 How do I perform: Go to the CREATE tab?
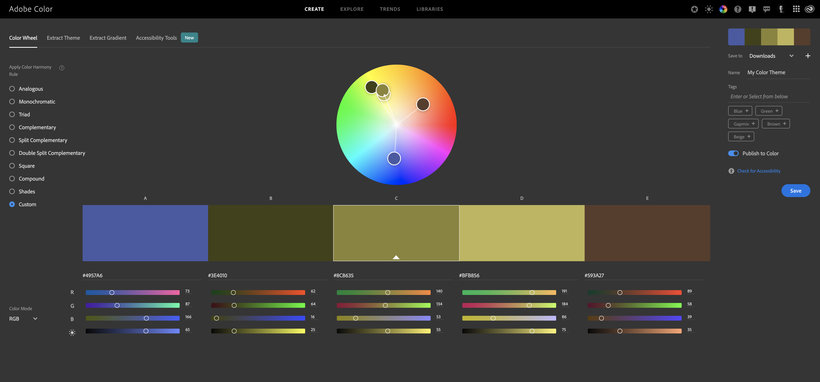(314, 9)
